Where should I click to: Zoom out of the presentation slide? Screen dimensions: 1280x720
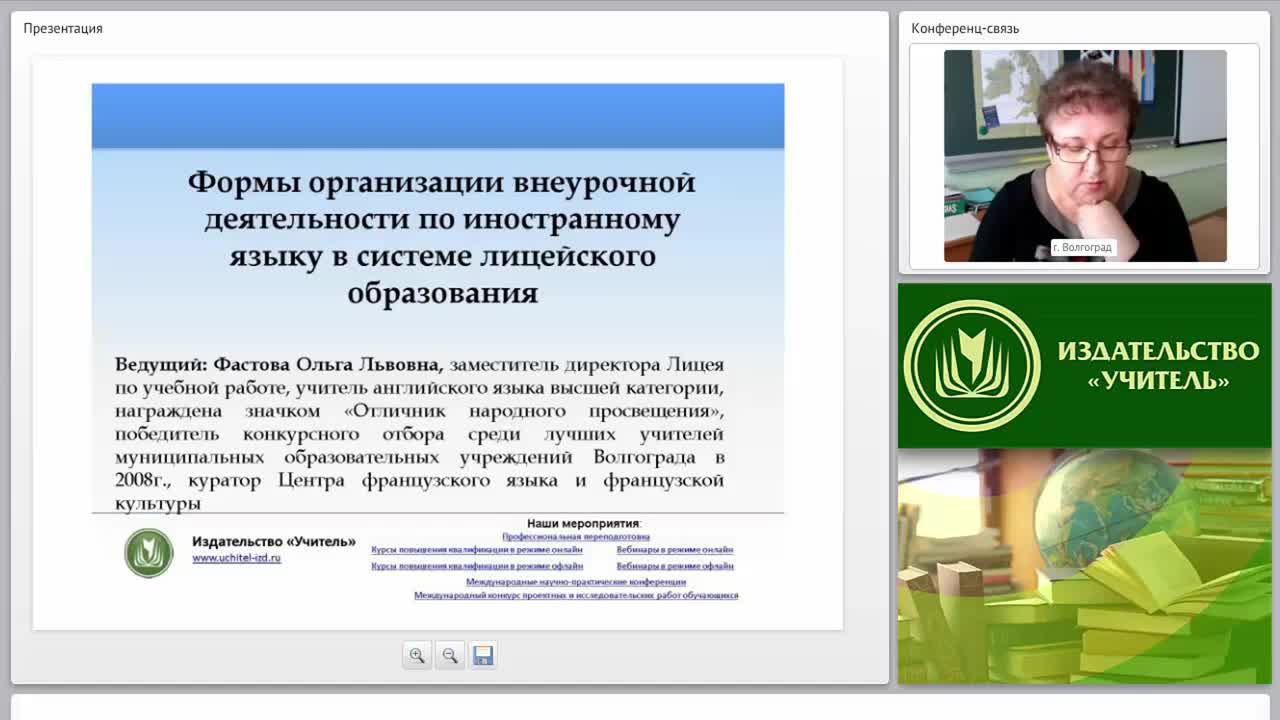pyautogui.click(x=450, y=656)
